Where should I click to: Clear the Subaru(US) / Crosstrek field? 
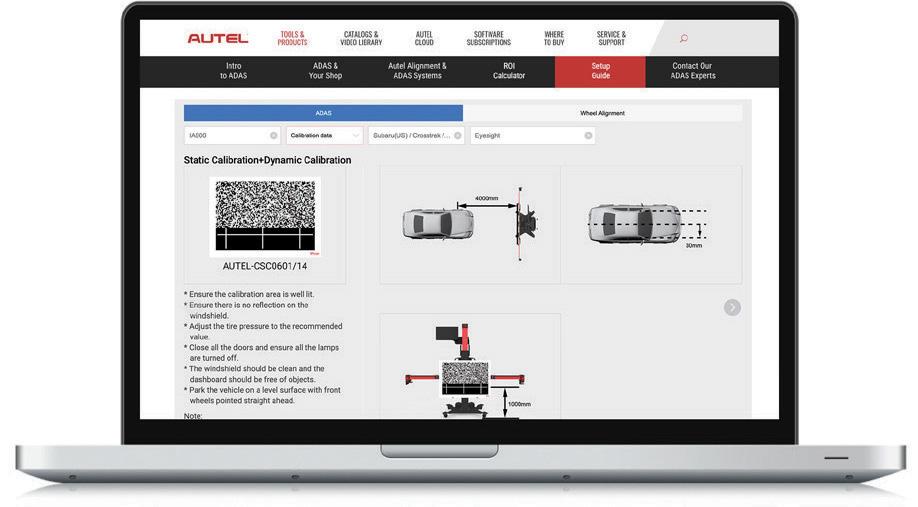coord(458,135)
